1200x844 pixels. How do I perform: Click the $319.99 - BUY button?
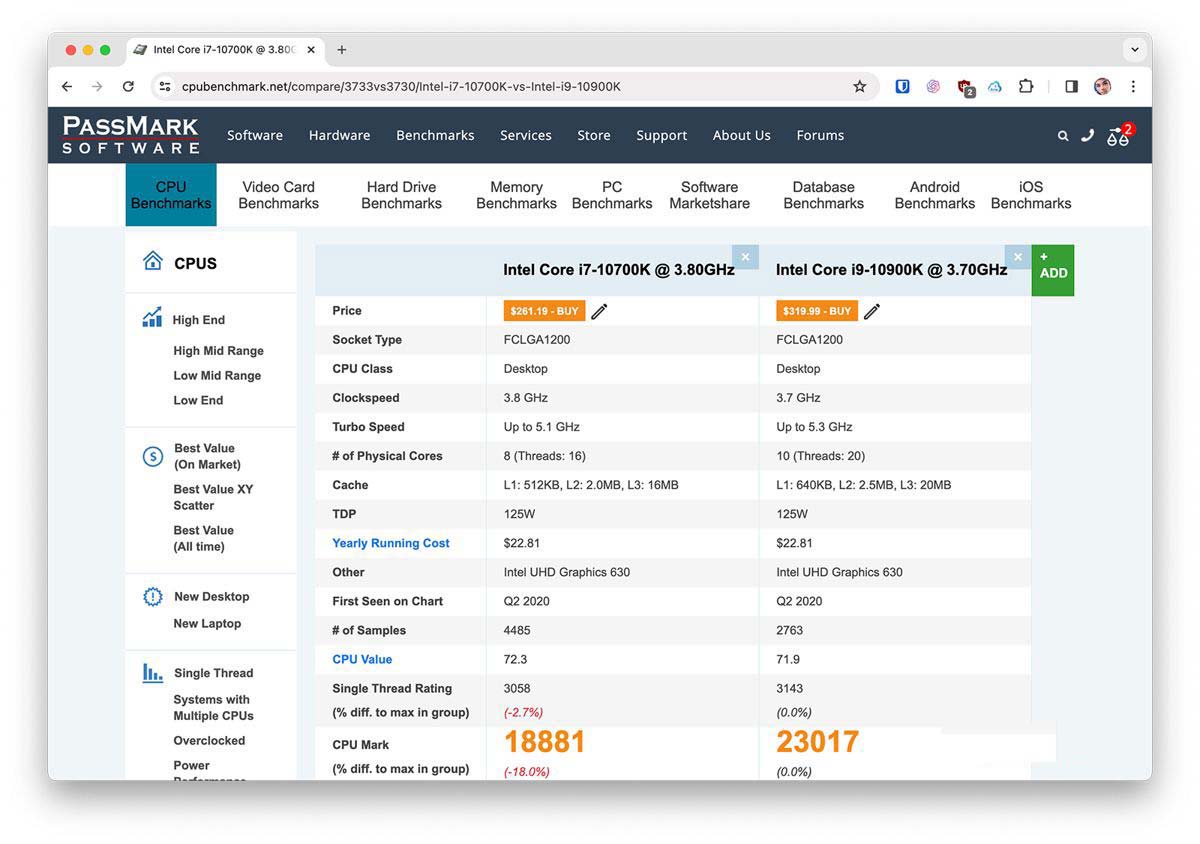pos(817,311)
